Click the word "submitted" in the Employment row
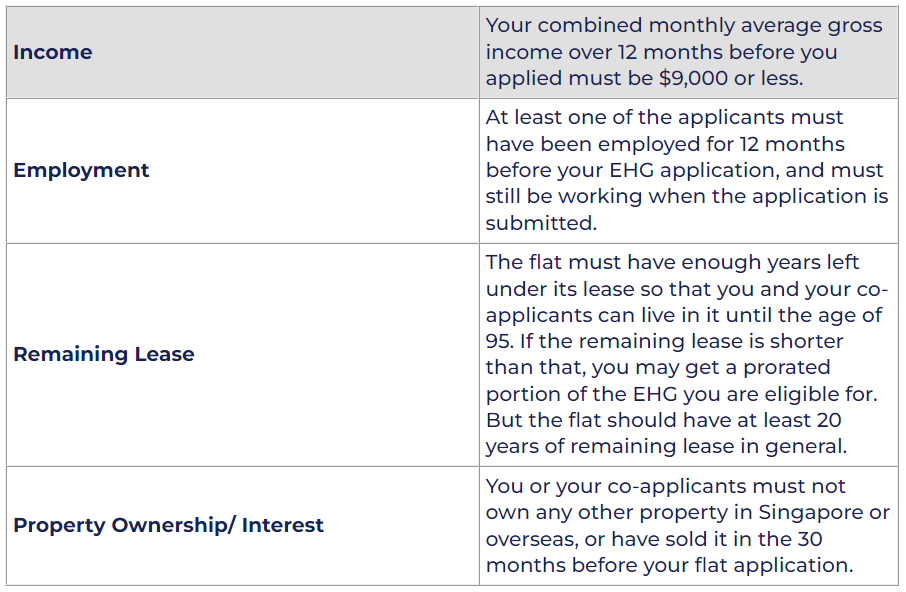906x592 pixels. (x=538, y=223)
